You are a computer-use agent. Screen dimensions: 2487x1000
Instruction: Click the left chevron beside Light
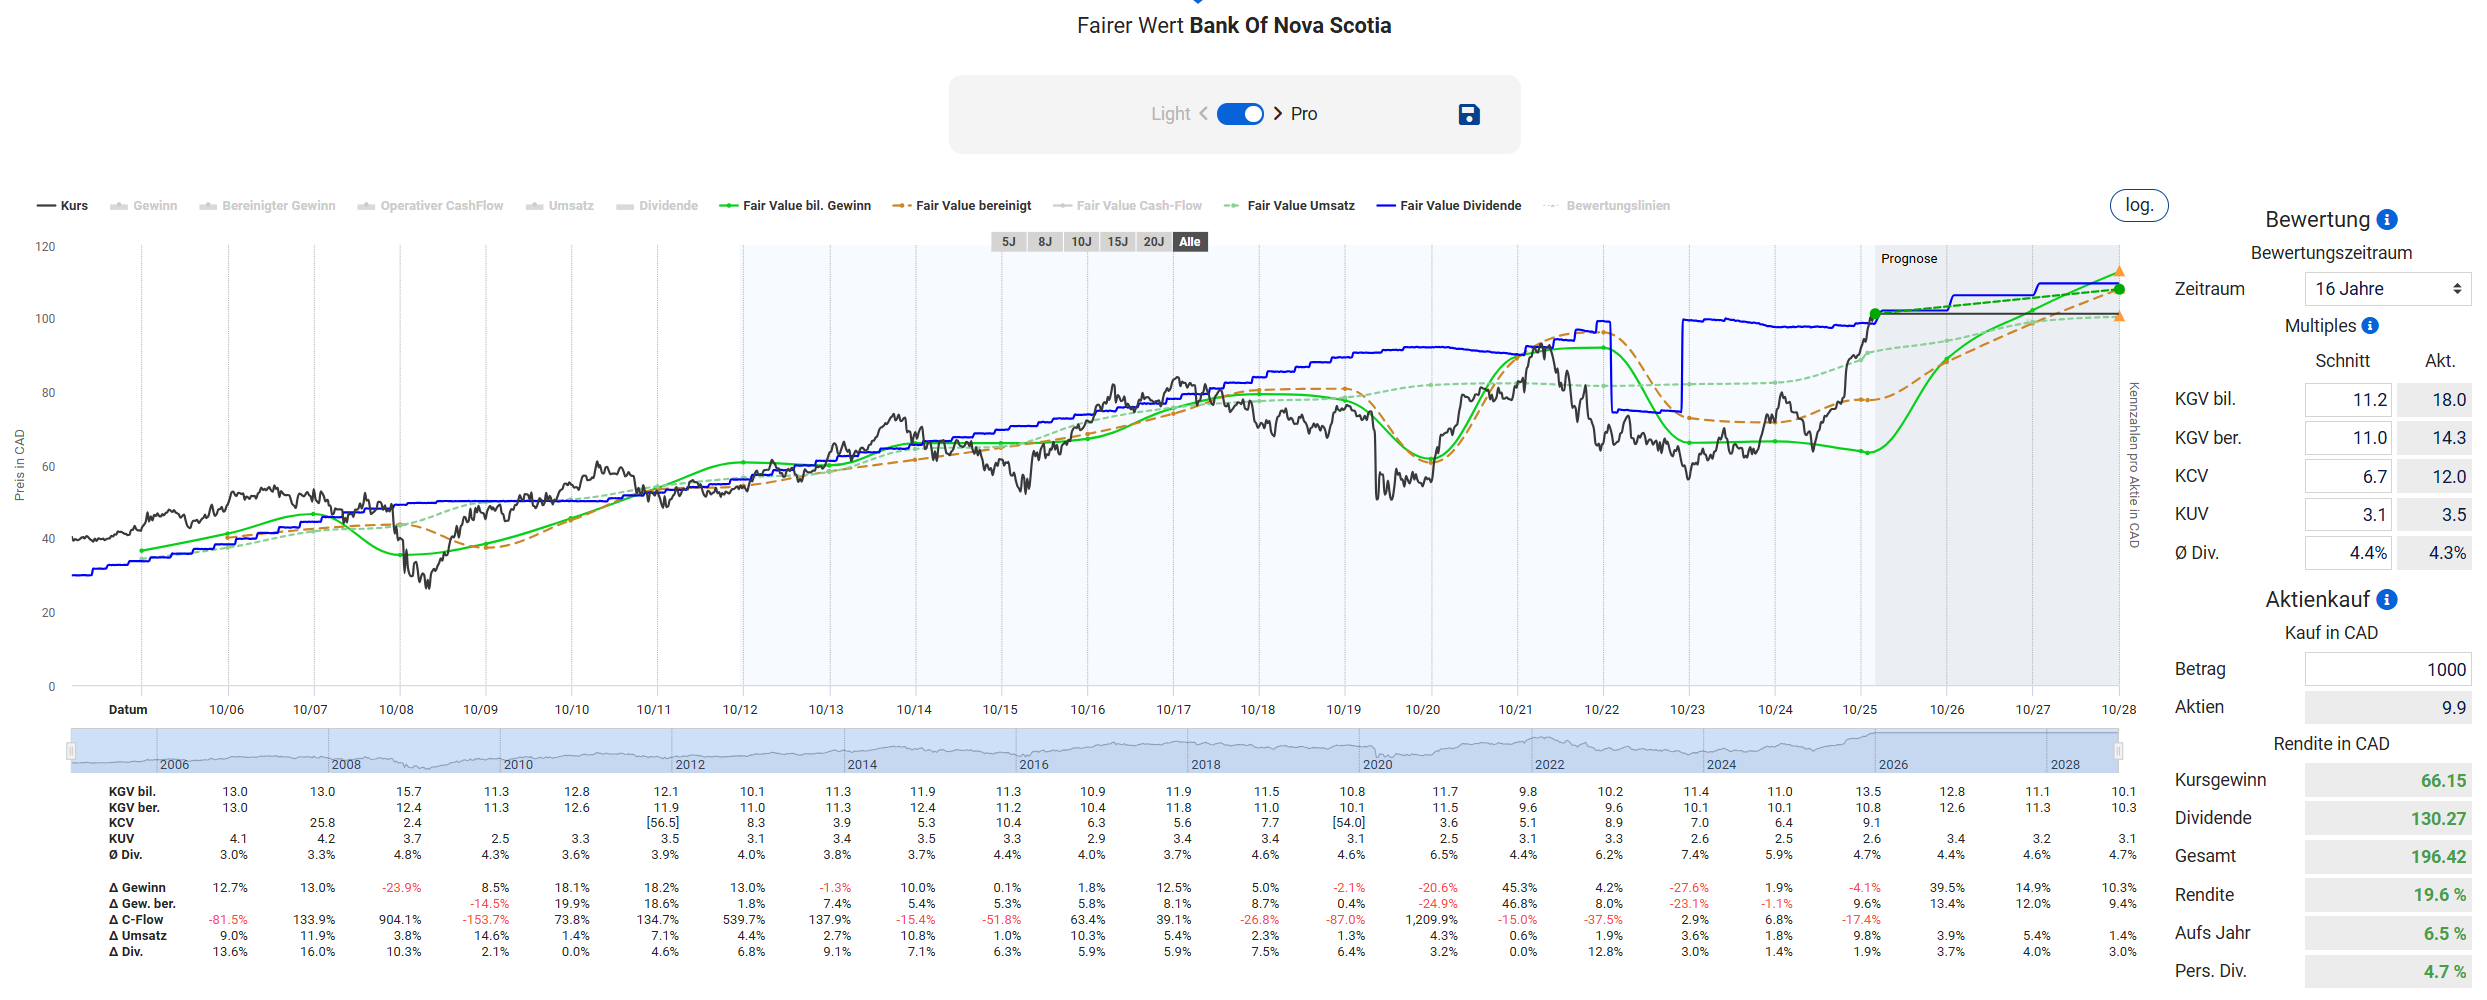(1203, 114)
